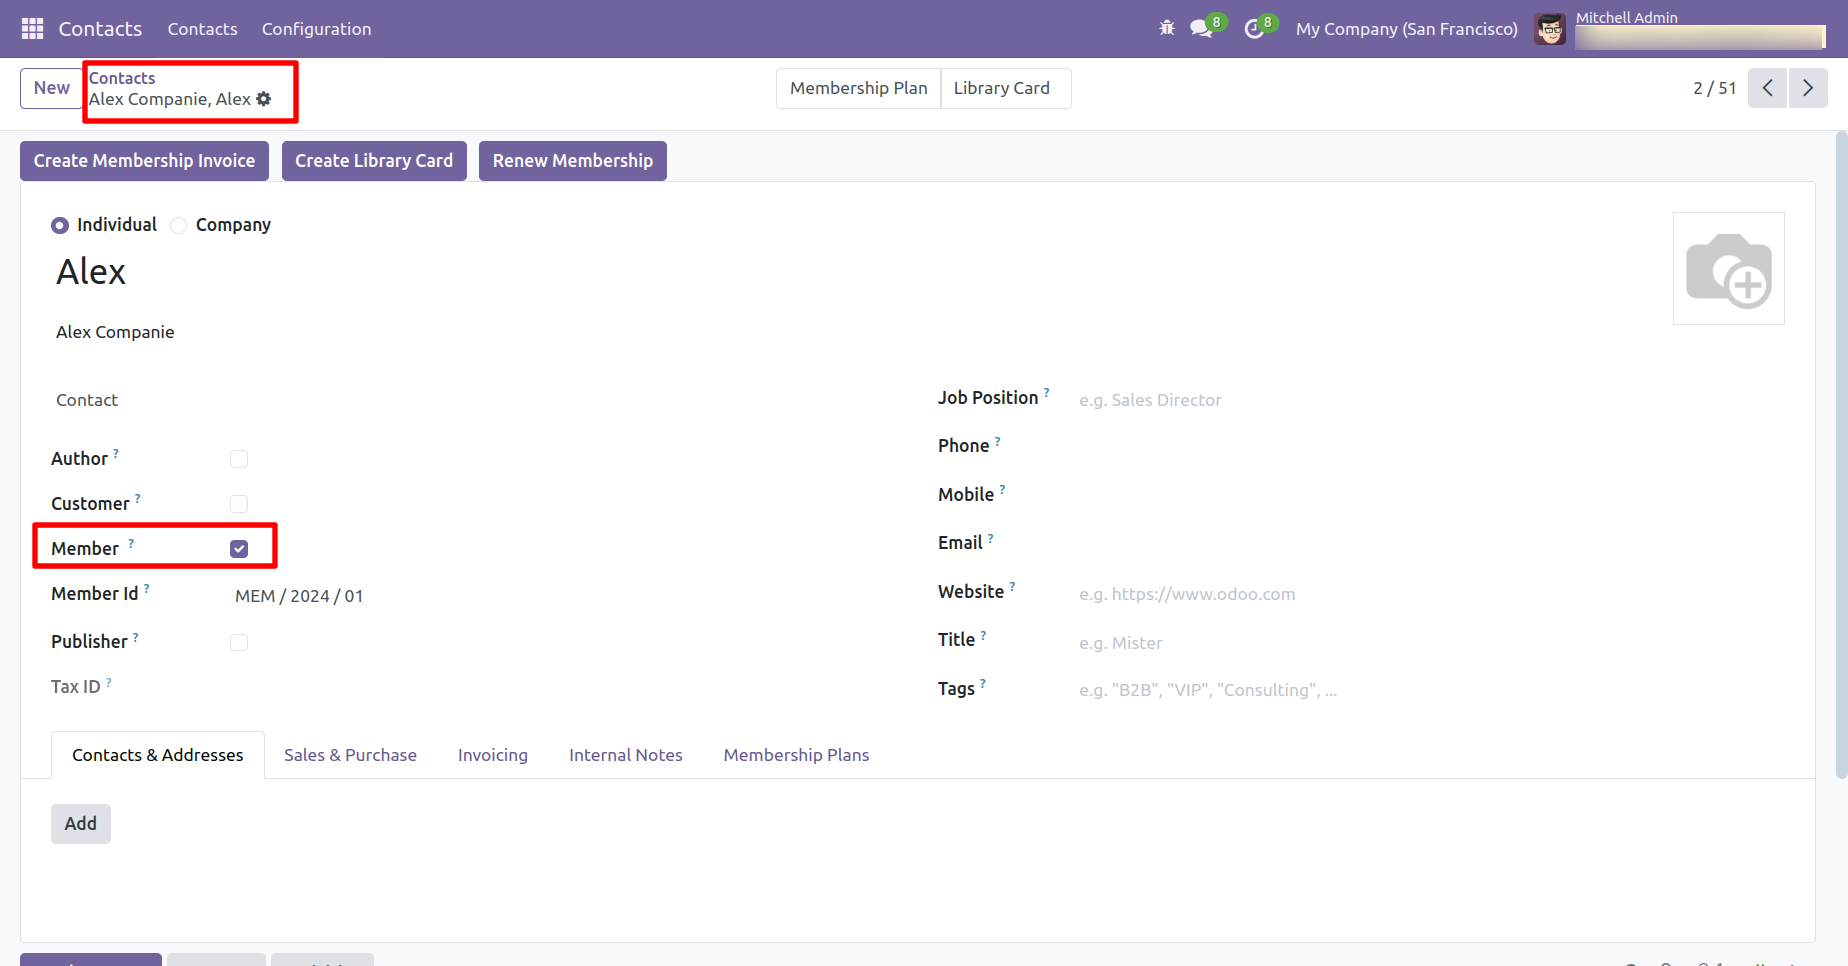
Task: Switch to Contacts & Addresses tab
Action: (x=158, y=755)
